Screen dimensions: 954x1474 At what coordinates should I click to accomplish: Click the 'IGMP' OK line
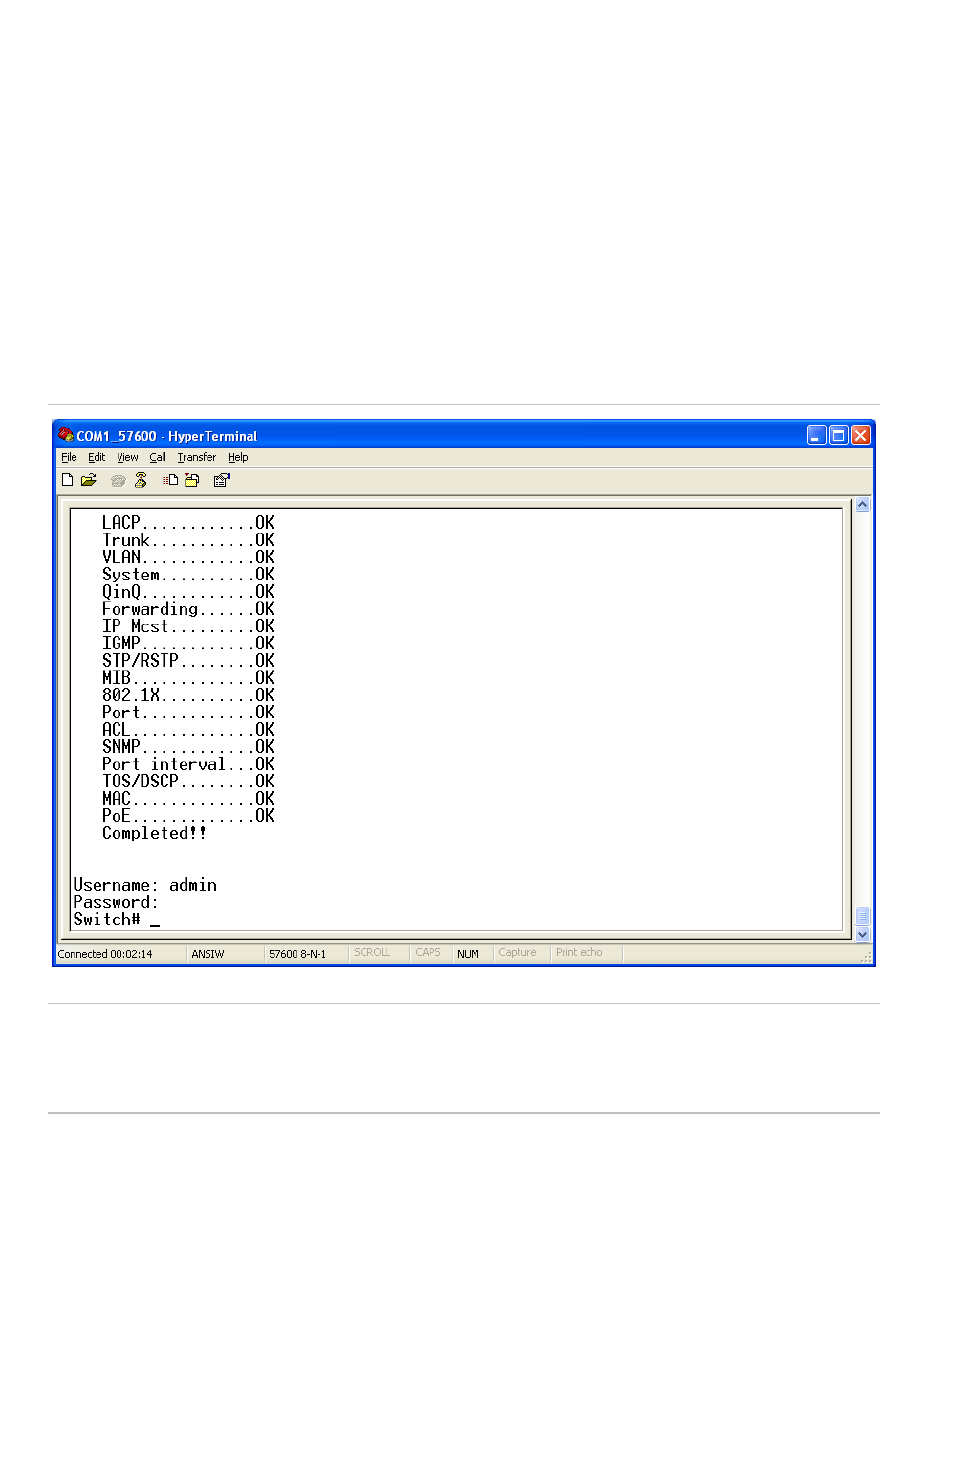(x=188, y=643)
